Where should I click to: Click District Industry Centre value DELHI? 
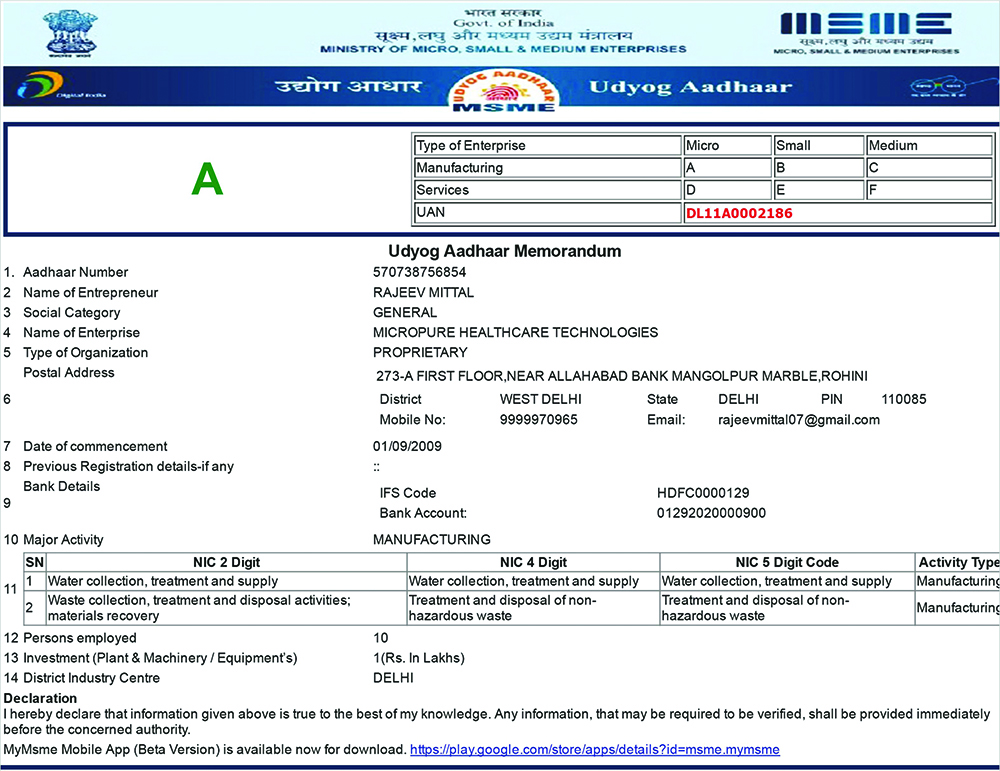click(393, 678)
